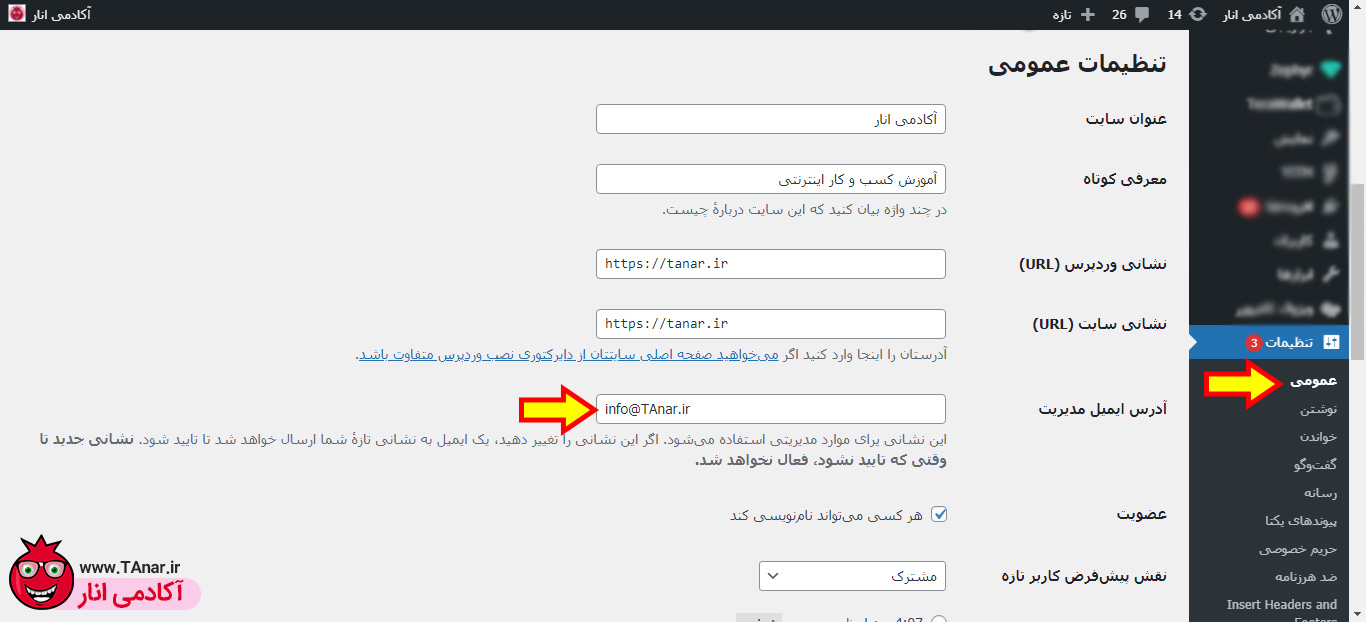Open the نقش پیش‌فرض کاربر تازه combo box
This screenshot has height=622, width=1366.
(852, 576)
